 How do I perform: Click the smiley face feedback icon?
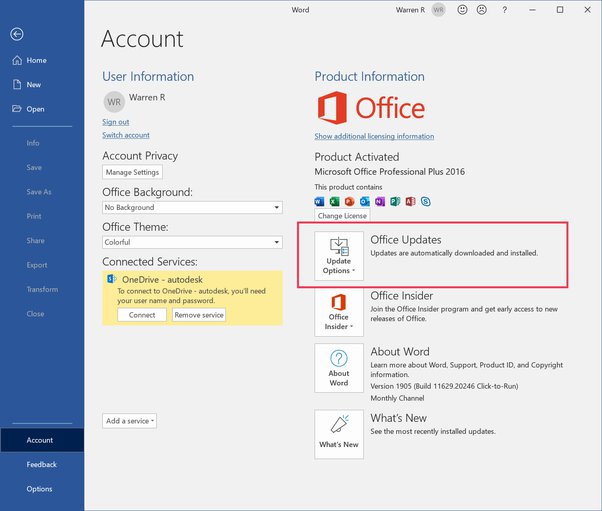[462, 10]
